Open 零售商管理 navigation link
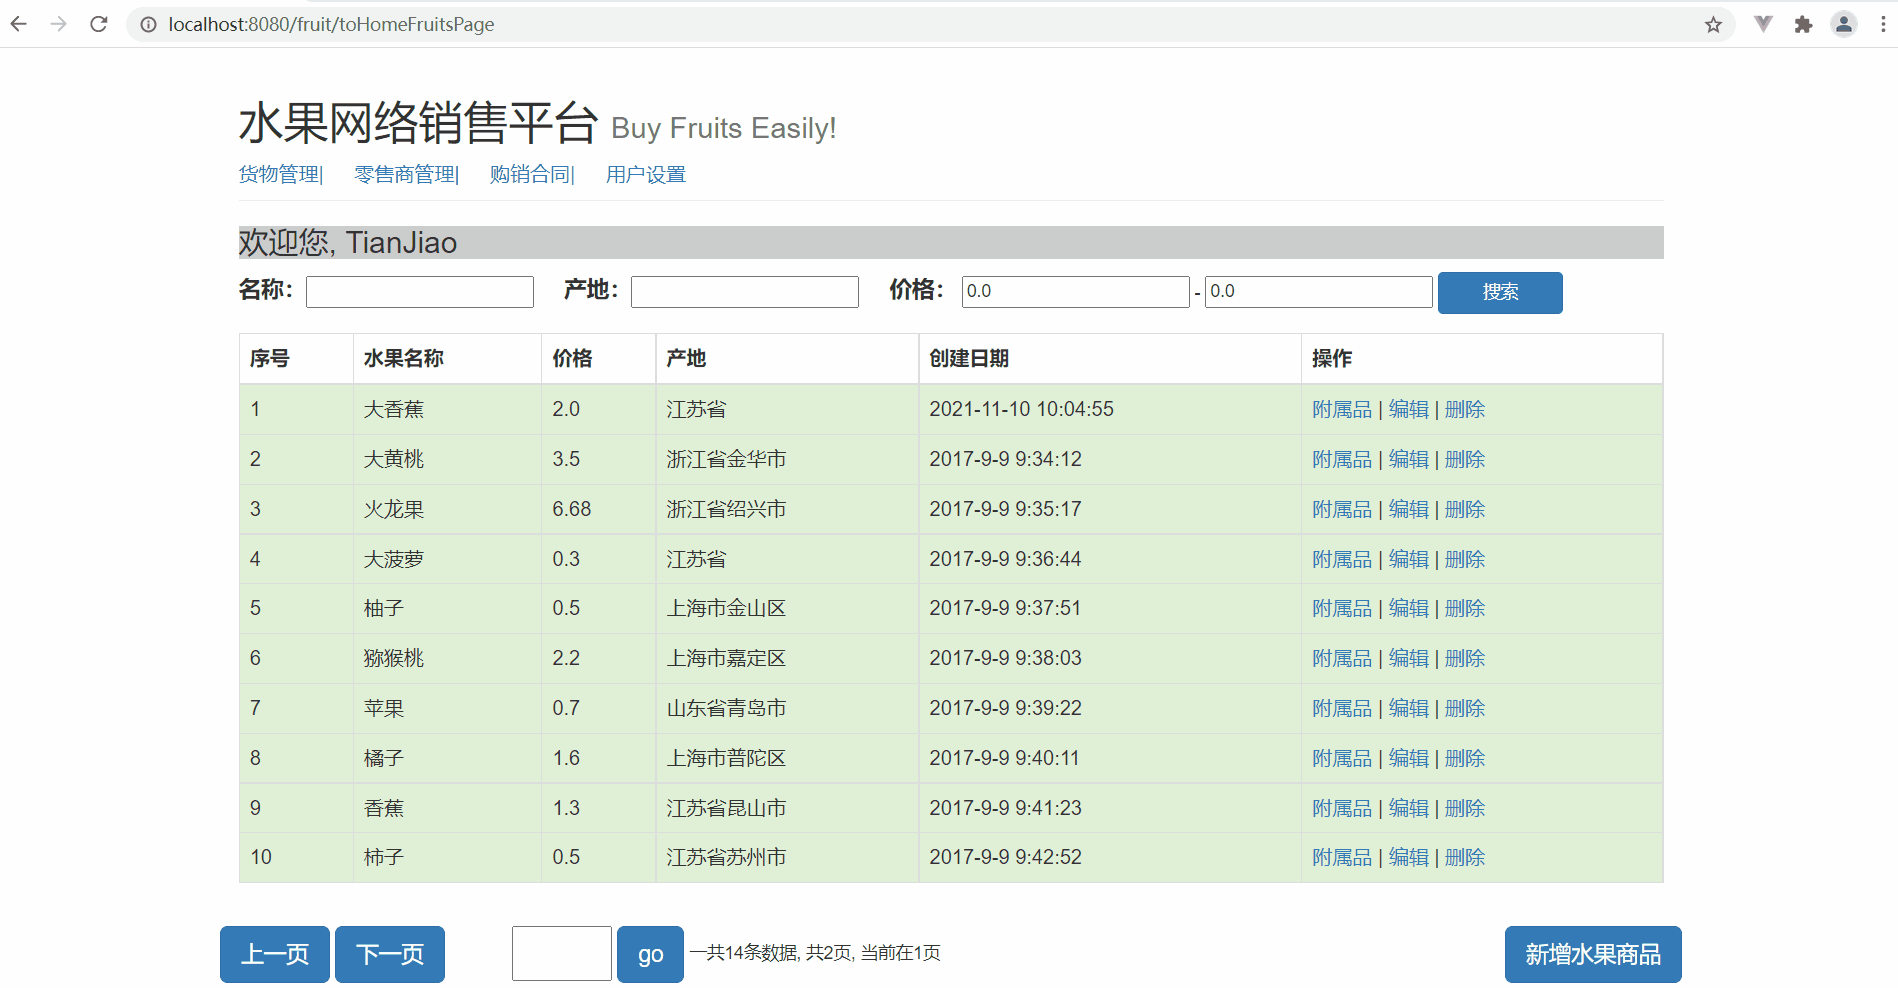Screen dimensions: 1898x988 click(x=405, y=174)
